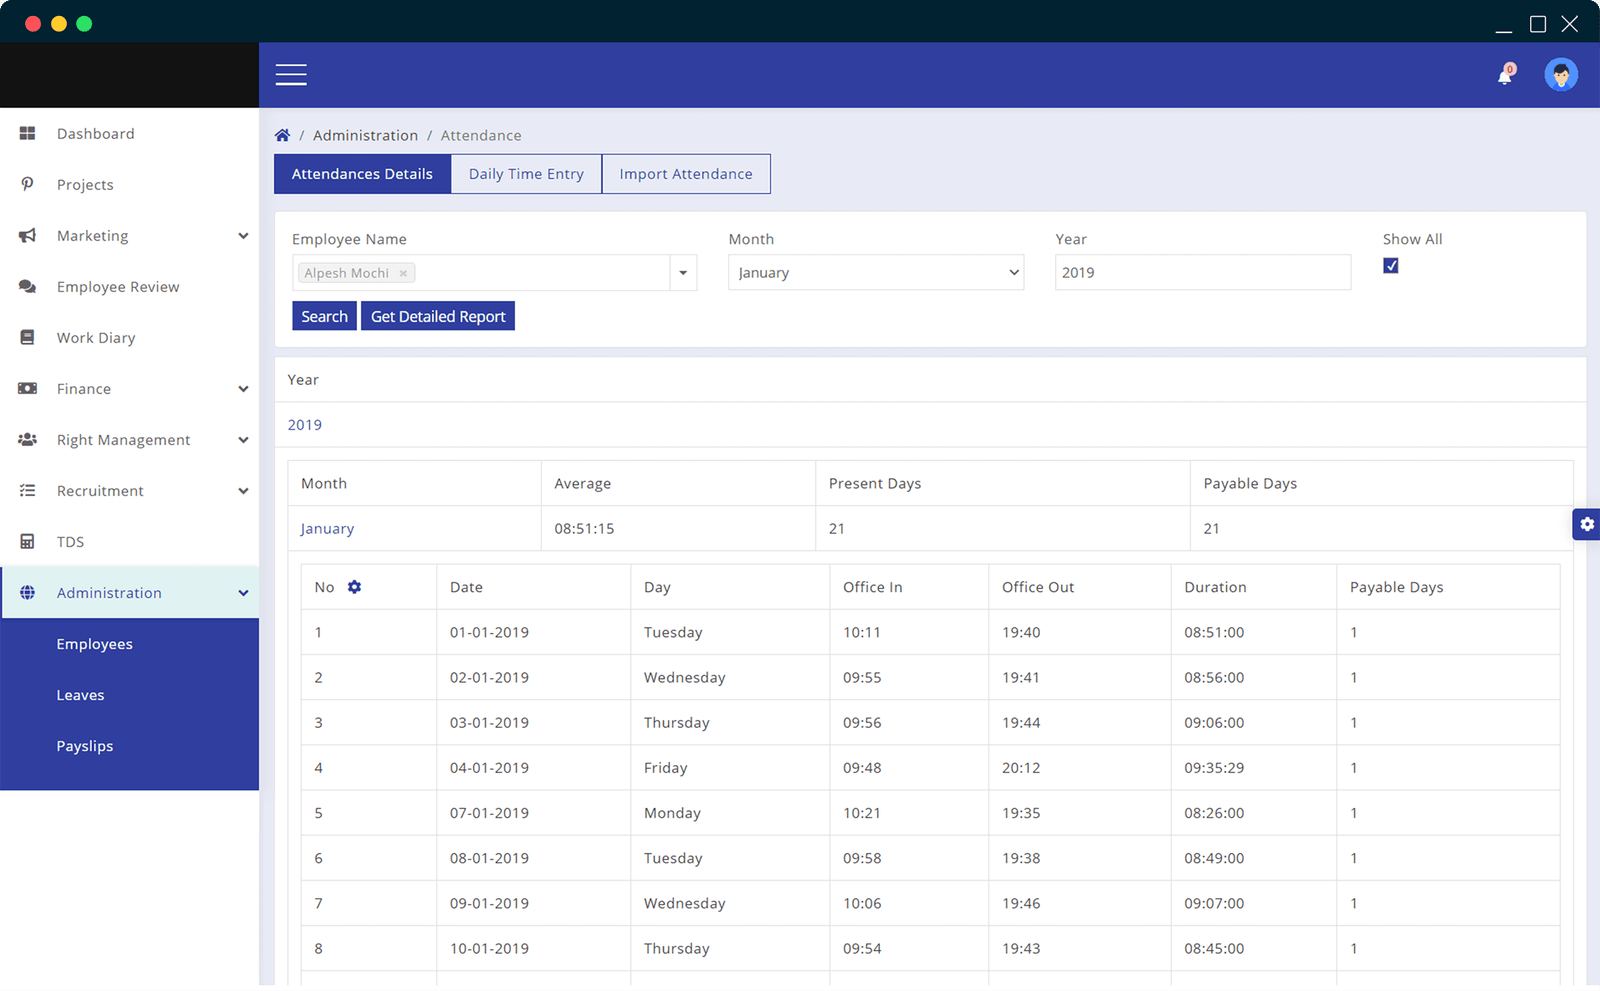1600x991 pixels.
Task: Click the notification bell icon
Action: pos(1504,76)
